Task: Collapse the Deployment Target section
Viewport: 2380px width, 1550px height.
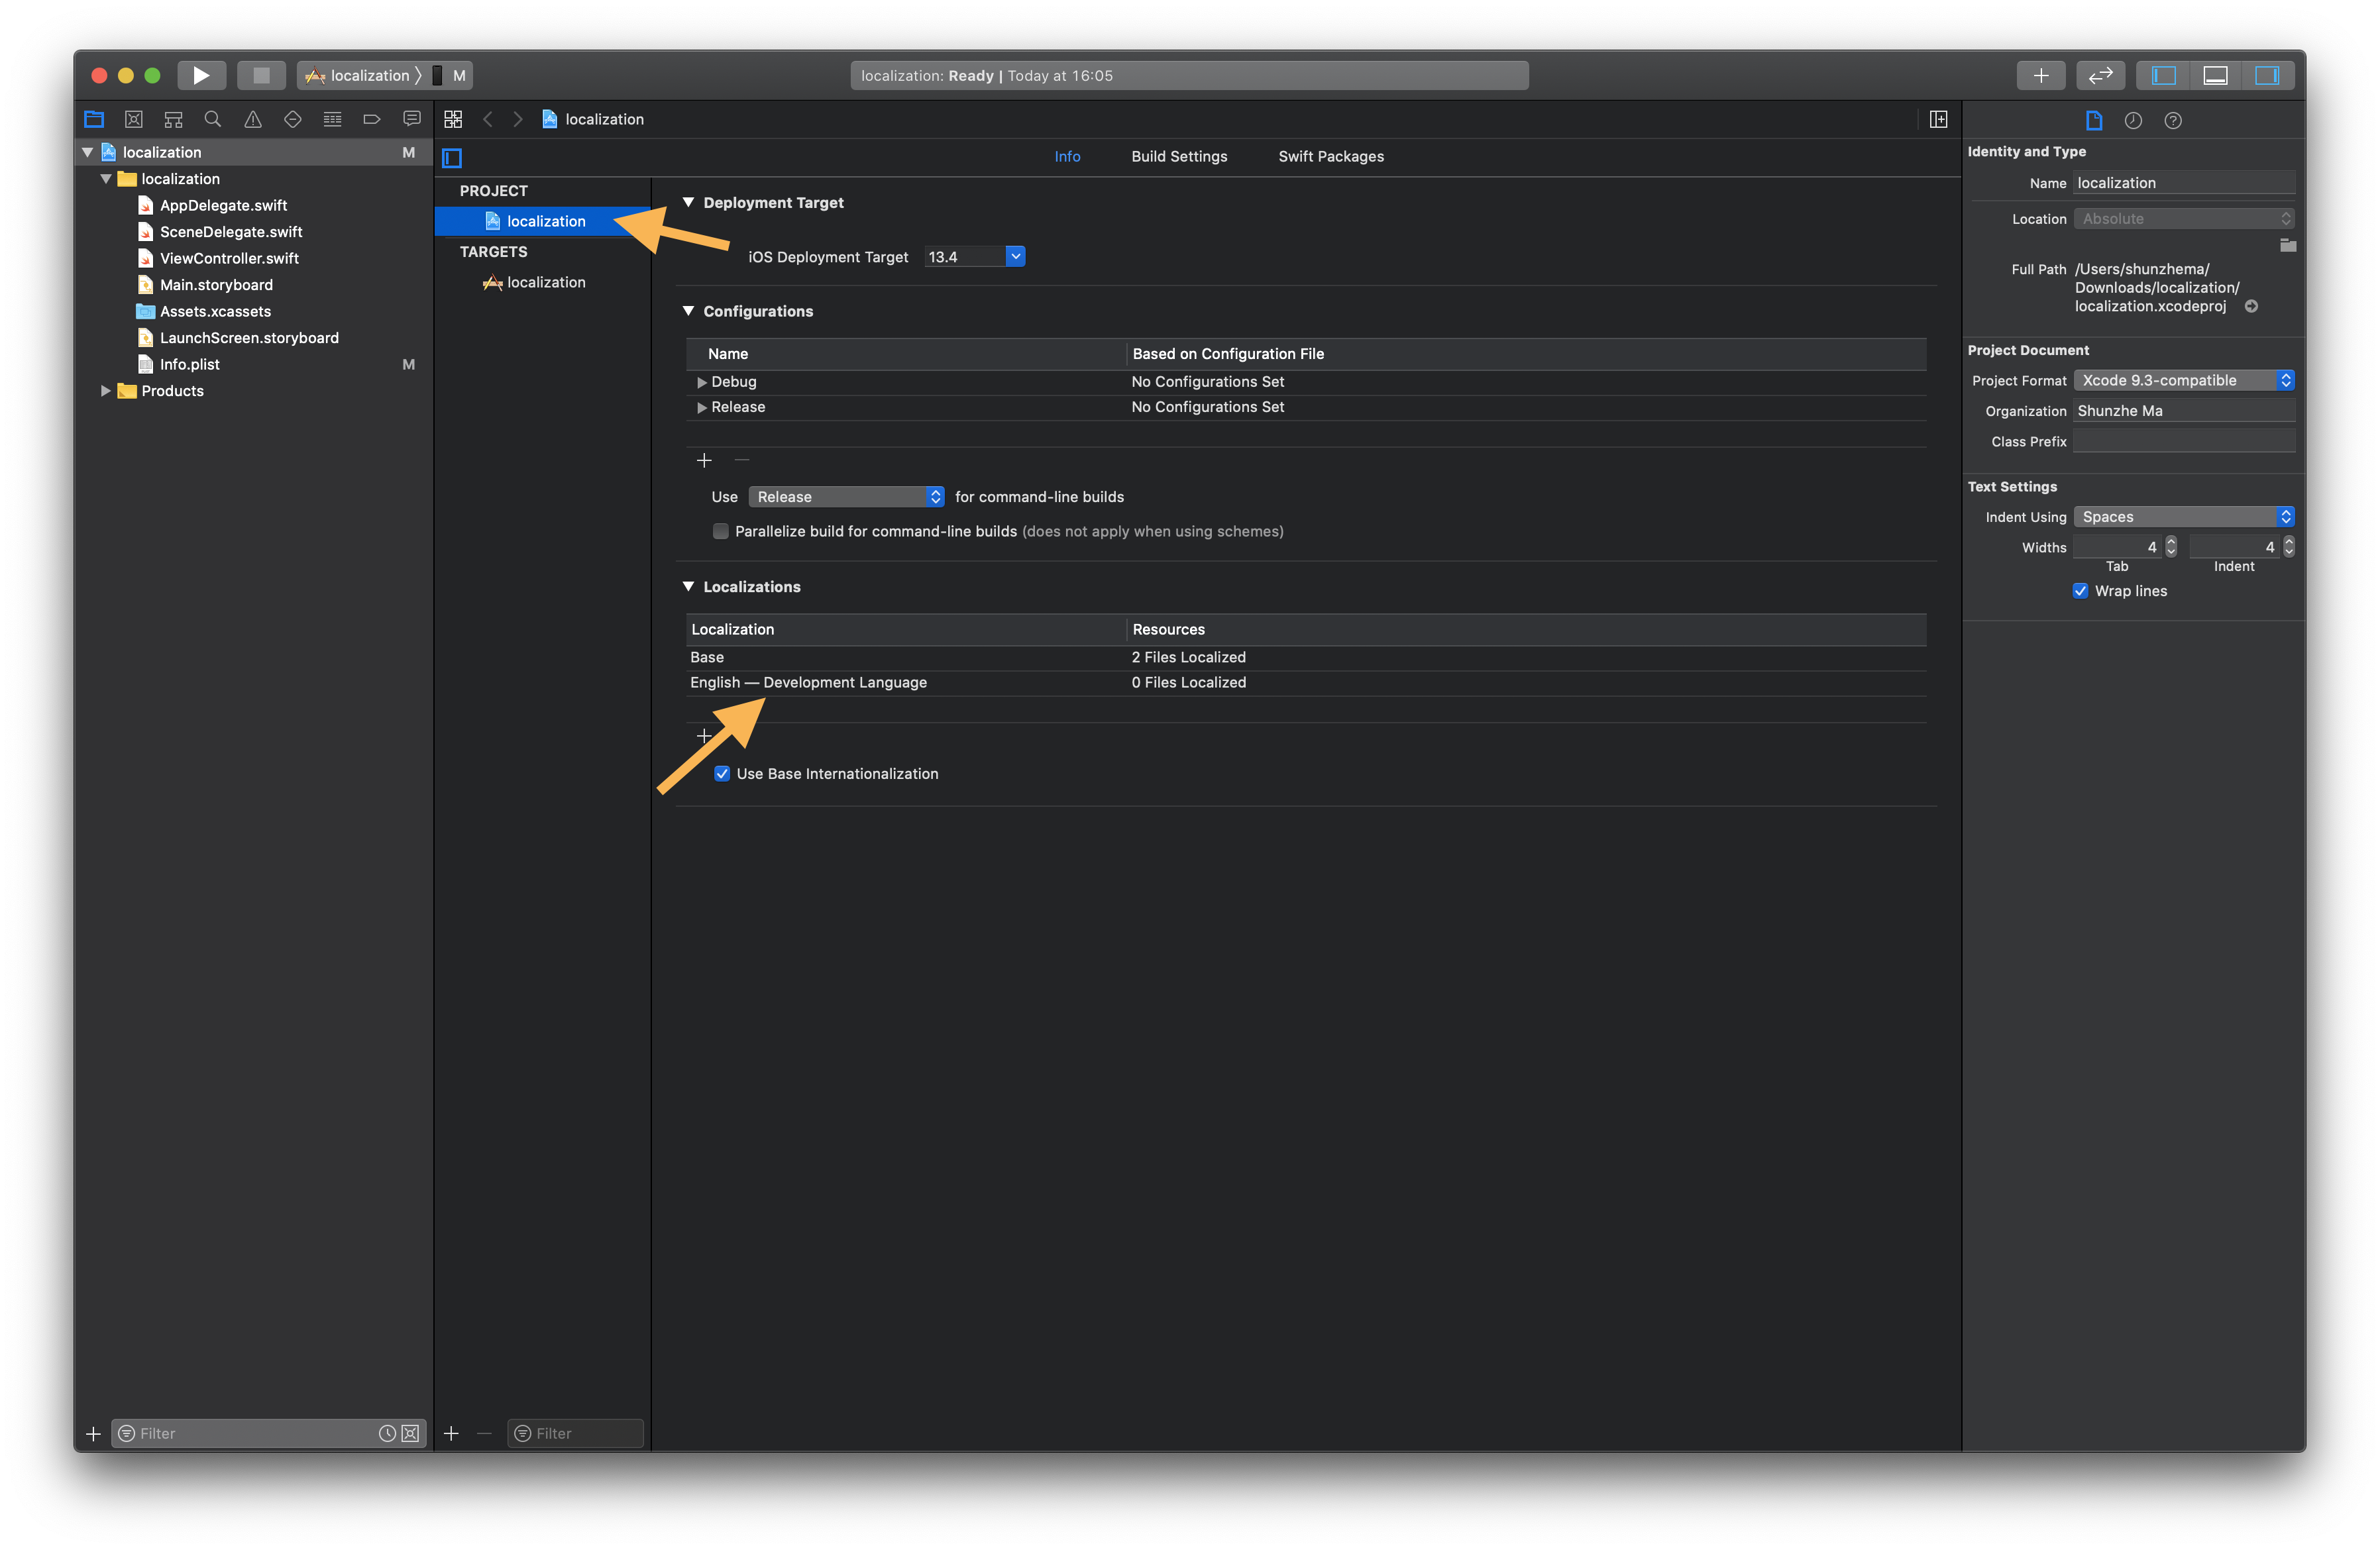Action: coord(688,202)
